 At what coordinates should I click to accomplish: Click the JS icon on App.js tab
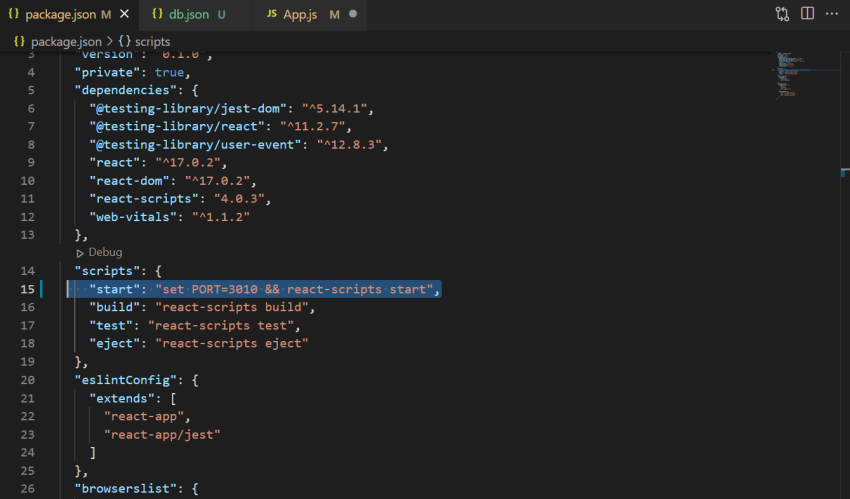272,14
